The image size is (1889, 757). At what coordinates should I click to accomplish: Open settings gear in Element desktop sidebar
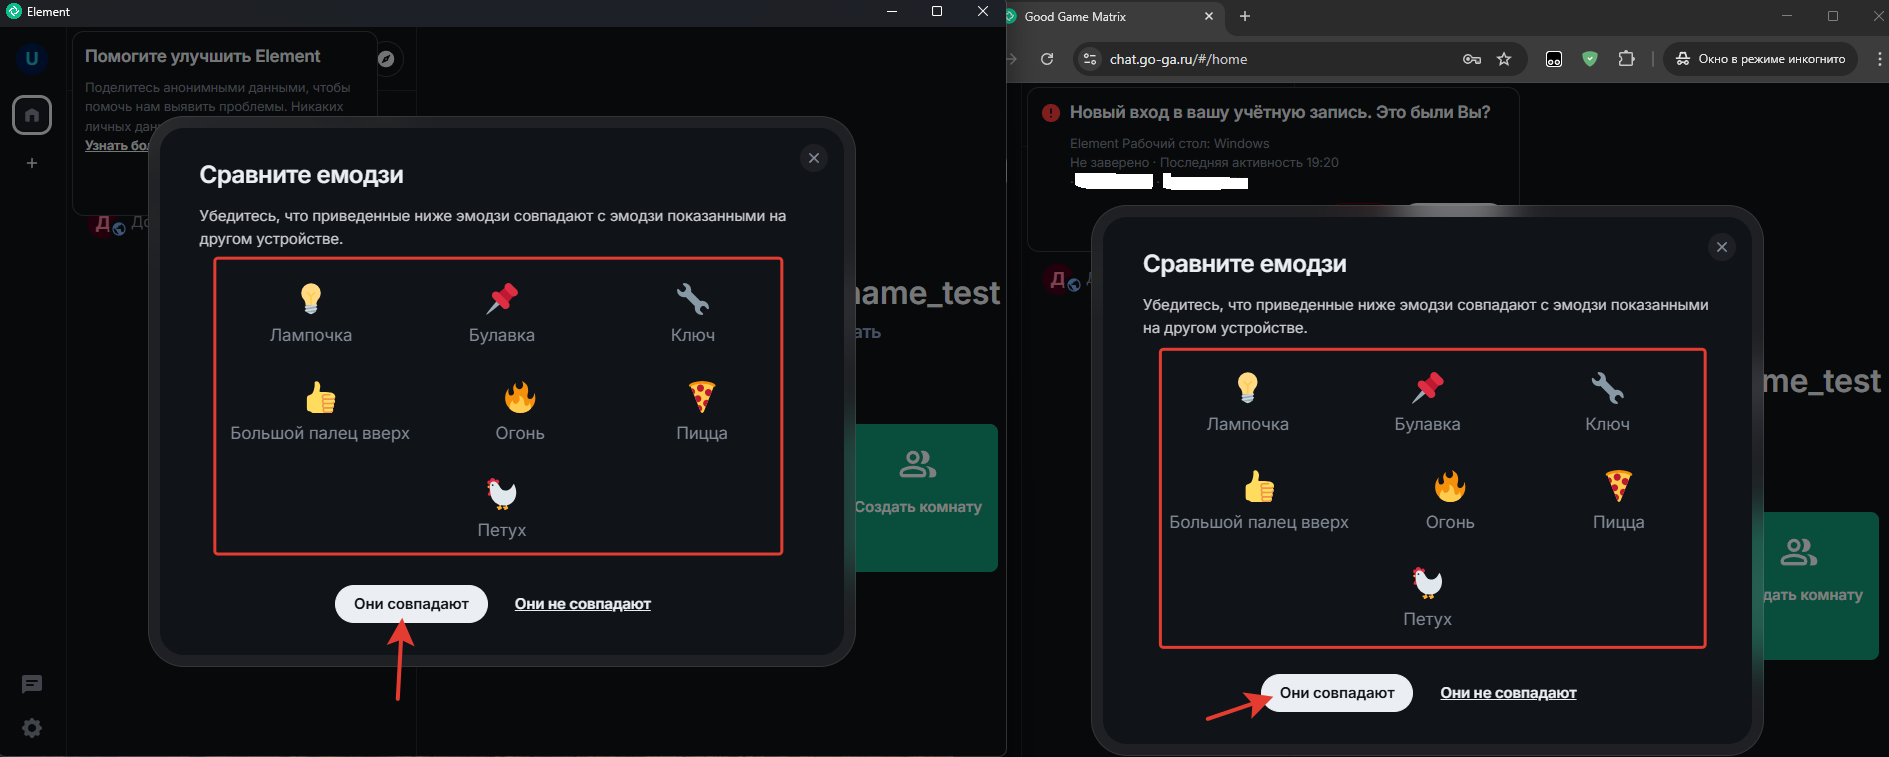coord(32,728)
